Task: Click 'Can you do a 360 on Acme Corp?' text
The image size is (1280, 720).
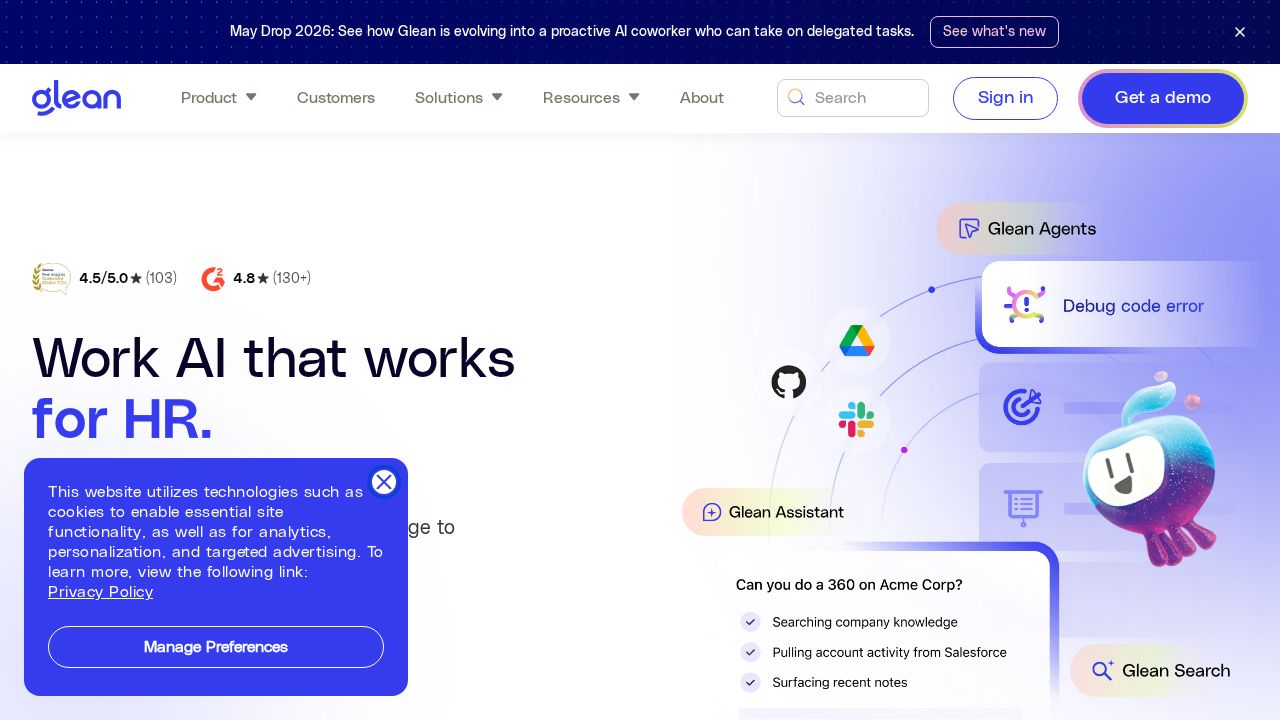Action: coord(849,585)
